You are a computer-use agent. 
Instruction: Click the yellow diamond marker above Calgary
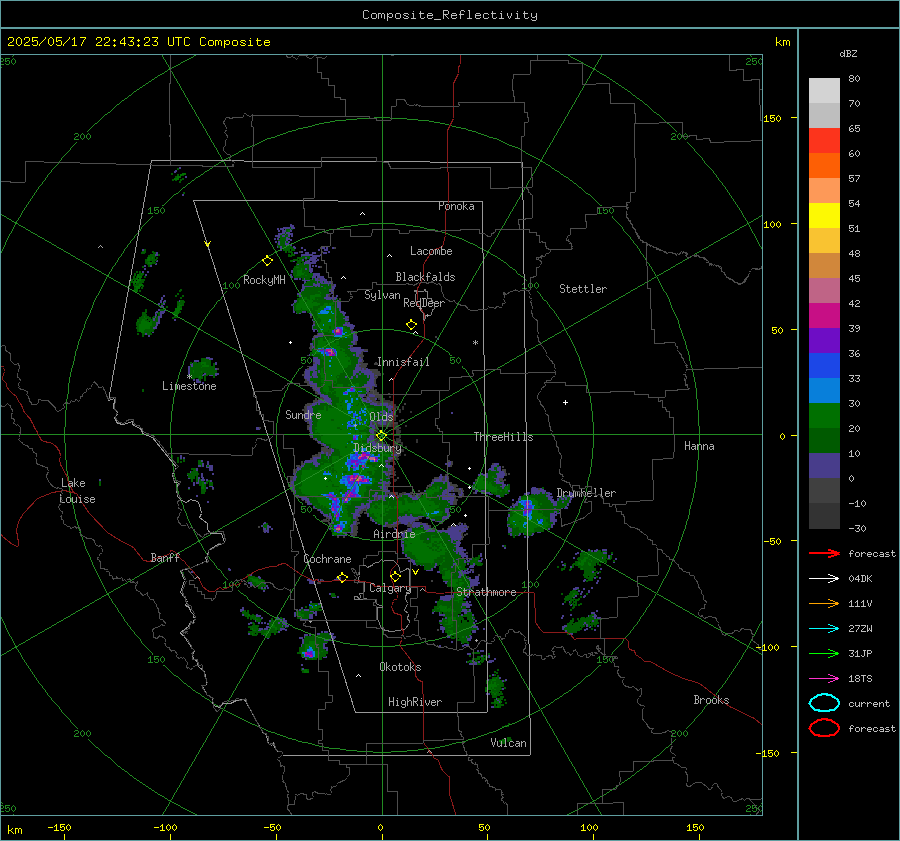395,576
